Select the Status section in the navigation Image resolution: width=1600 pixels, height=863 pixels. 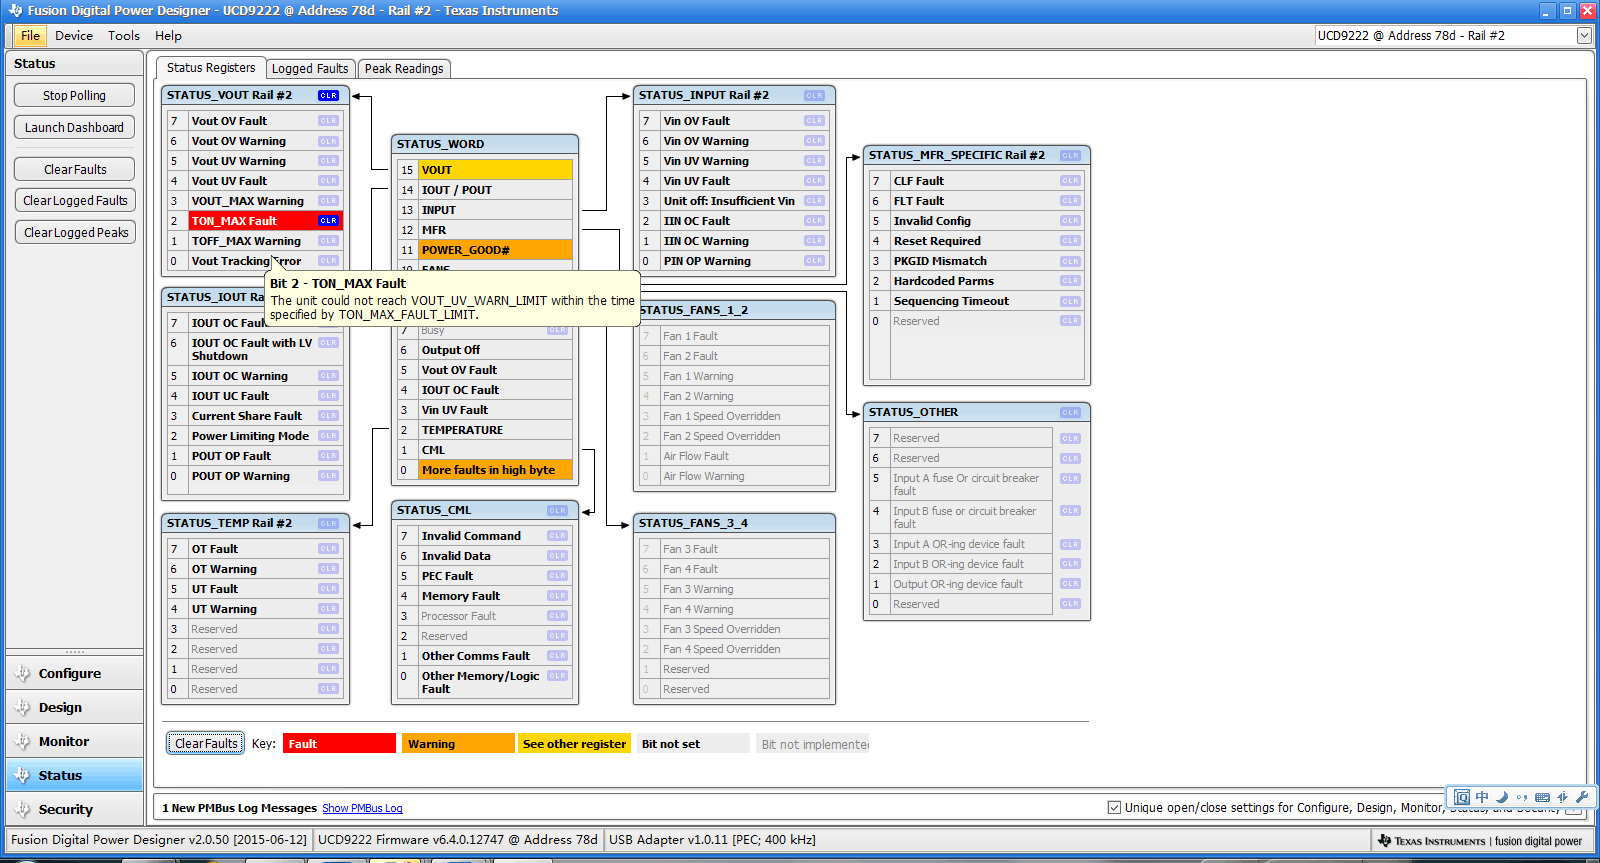pos(74,776)
